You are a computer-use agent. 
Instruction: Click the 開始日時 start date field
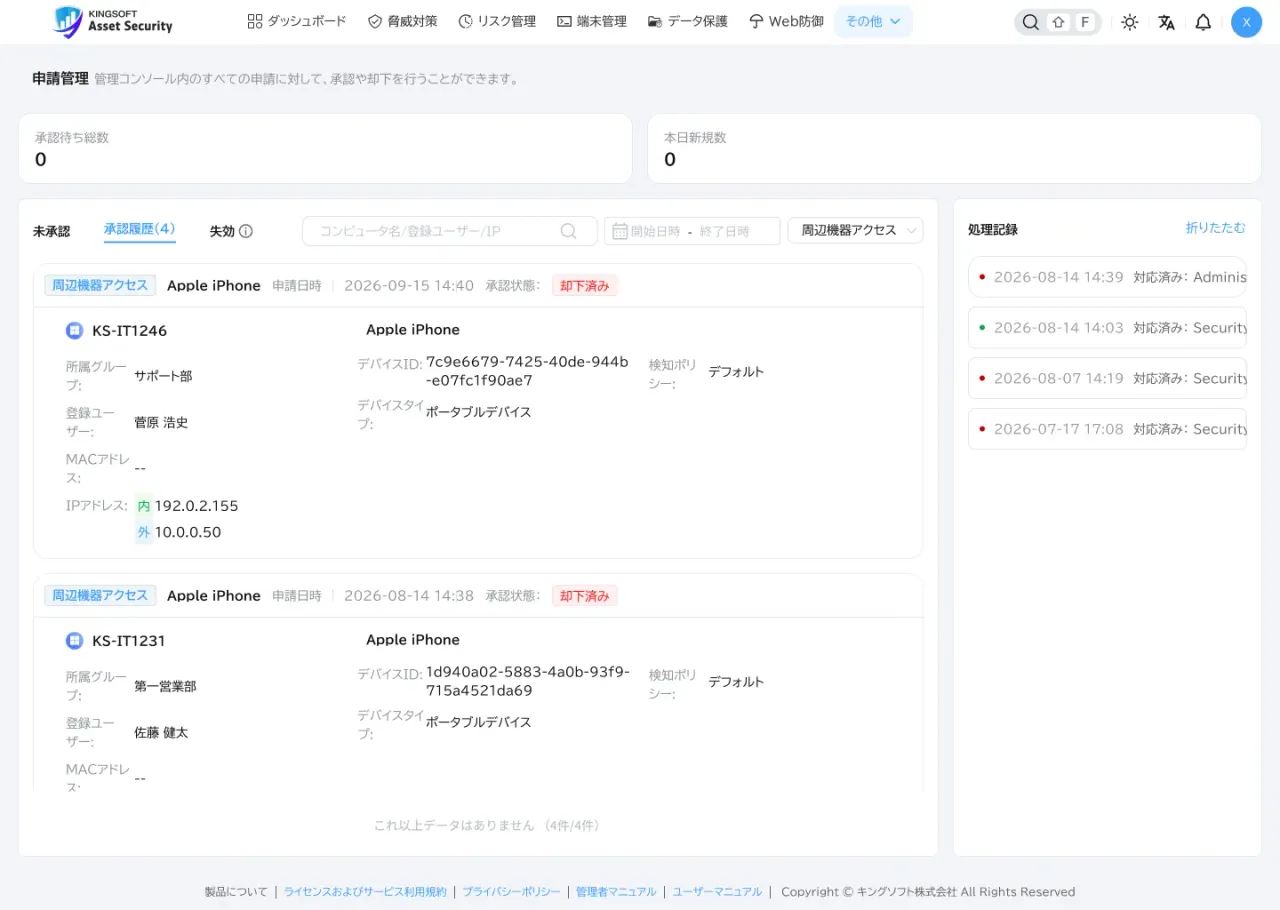(x=655, y=231)
